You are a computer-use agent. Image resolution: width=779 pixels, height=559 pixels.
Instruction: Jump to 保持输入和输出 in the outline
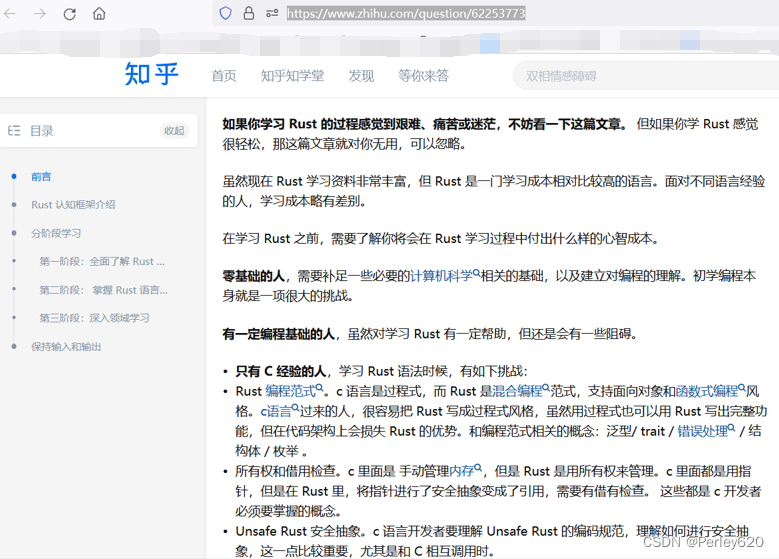pos(66,347)
